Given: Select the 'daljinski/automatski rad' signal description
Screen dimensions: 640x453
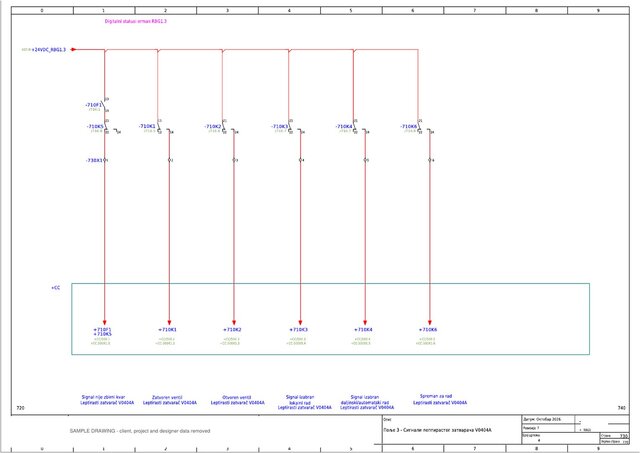Looking at the screenshot, I should point(365,402).
